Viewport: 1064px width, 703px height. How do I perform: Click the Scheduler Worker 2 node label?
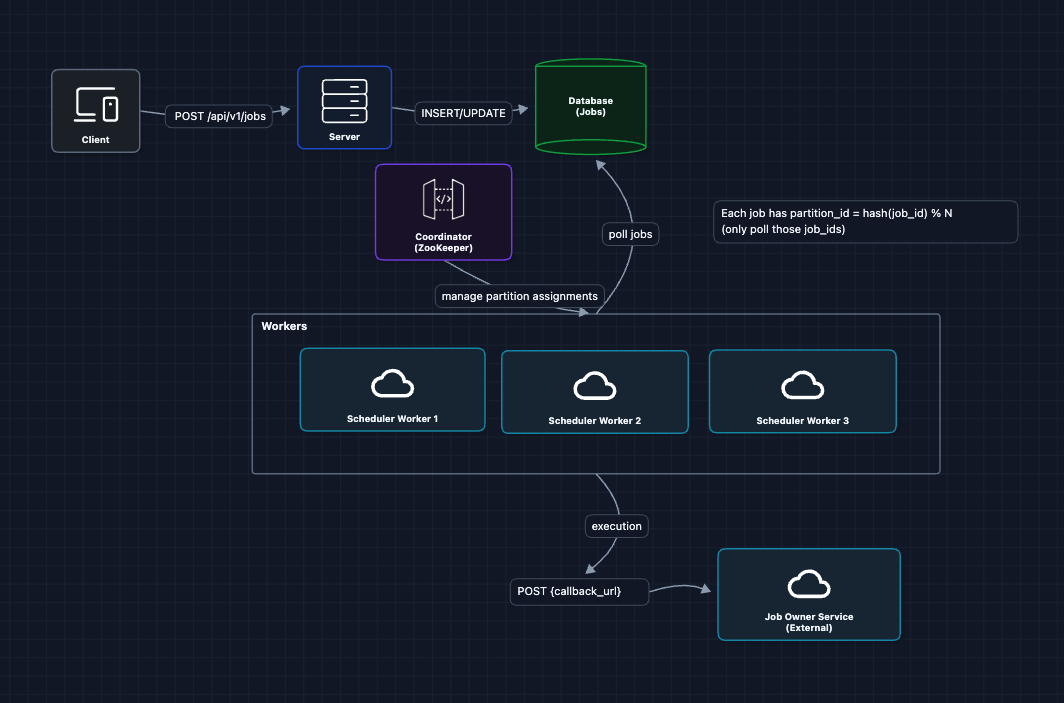[x=594, y=421]
